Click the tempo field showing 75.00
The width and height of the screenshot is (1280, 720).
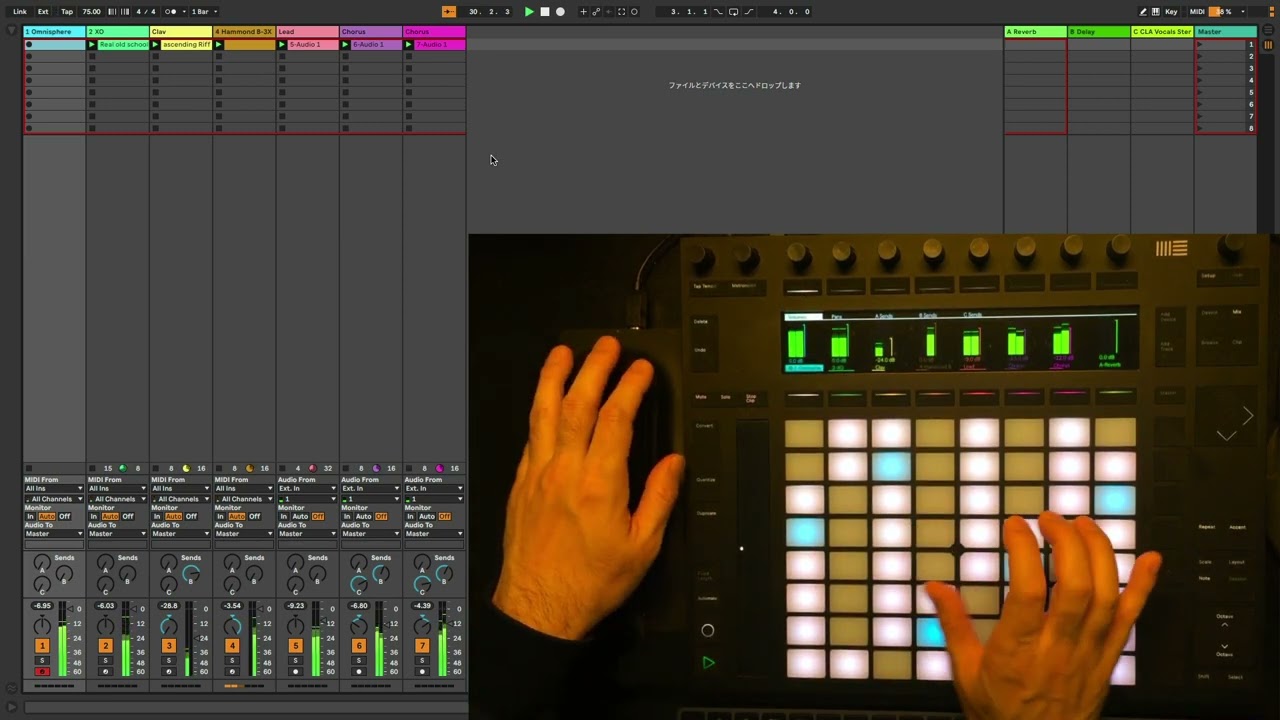coord(91,12)
